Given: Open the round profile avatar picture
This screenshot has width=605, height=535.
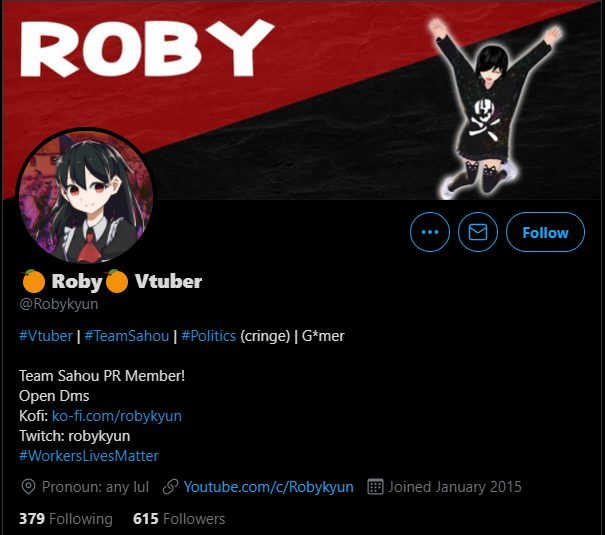Looking at the screenshot, I should coord(86,197).
